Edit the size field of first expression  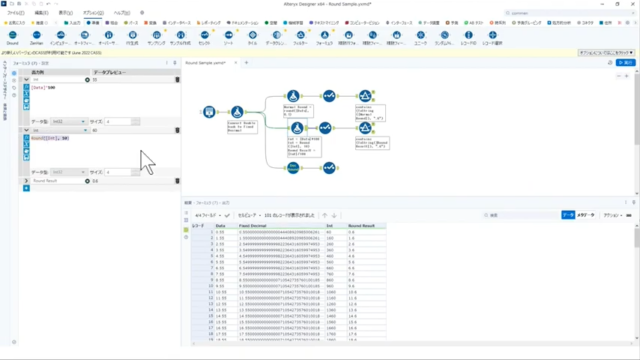(118, 122)
